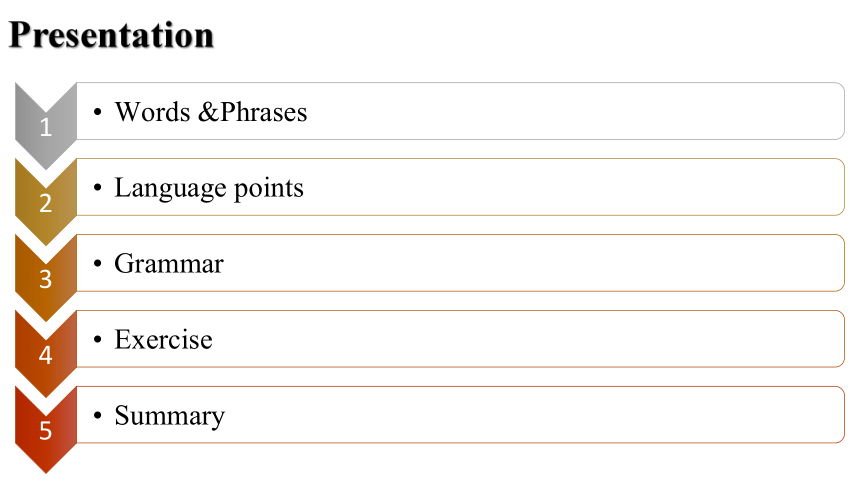Screen dimensions: 860x484
Task: Click the Presentation title heading
Action: pos(111,35)
